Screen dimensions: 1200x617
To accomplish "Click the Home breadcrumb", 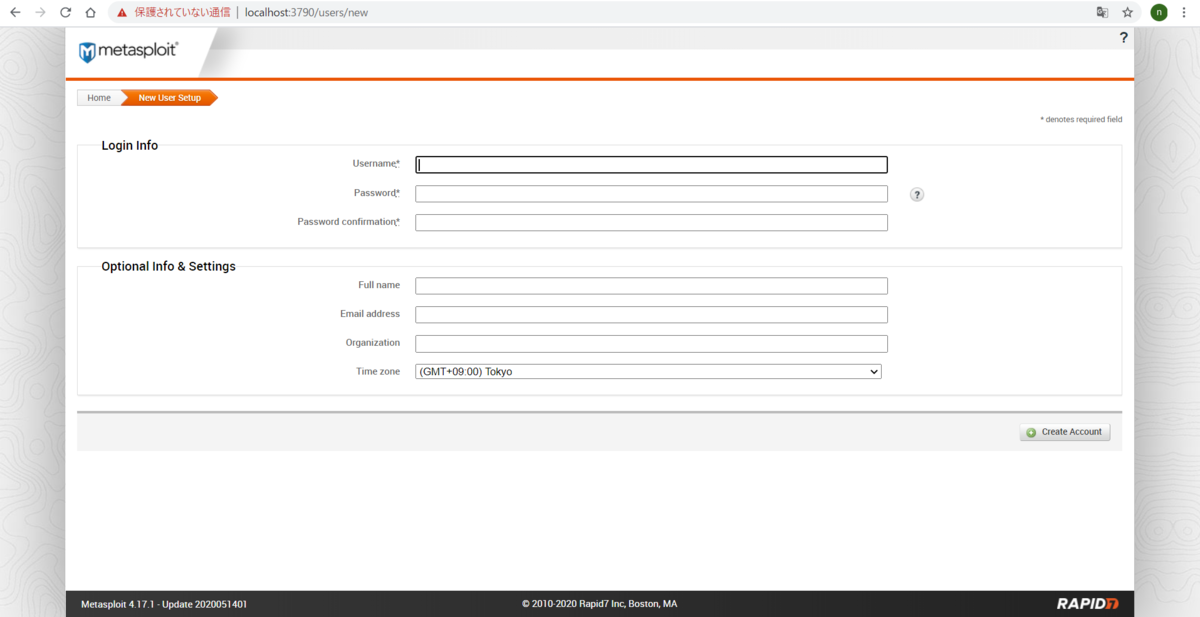I will click(99, 98).
